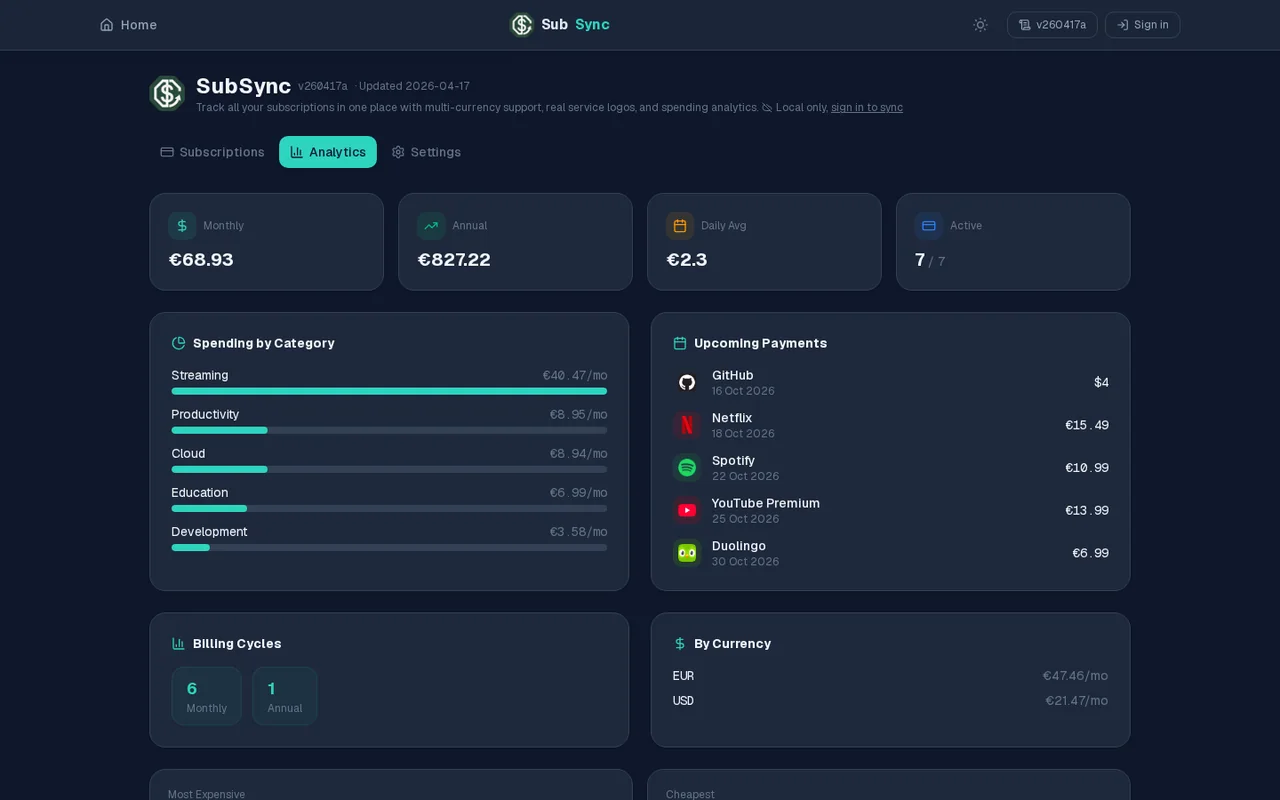
Task: Click the Home navigation link
Action: (x=128, y=25)
